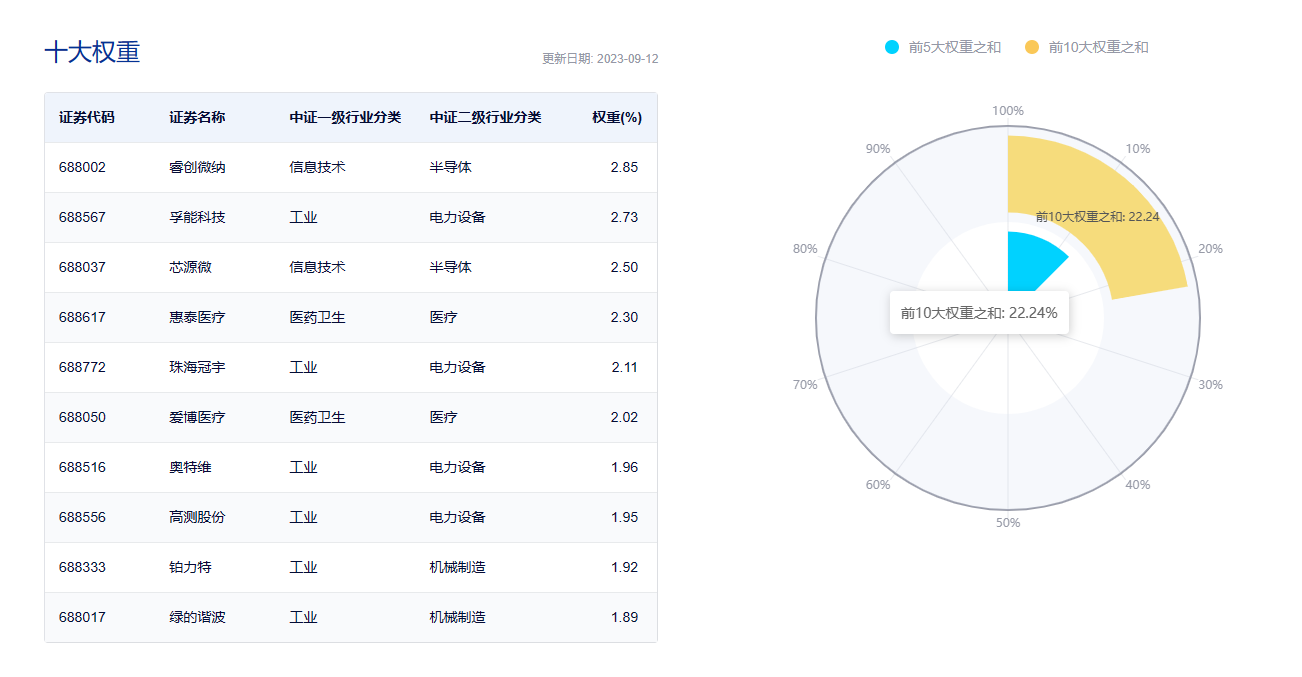
Task: Click the security name 芯源微
Action: pos(190,267)
